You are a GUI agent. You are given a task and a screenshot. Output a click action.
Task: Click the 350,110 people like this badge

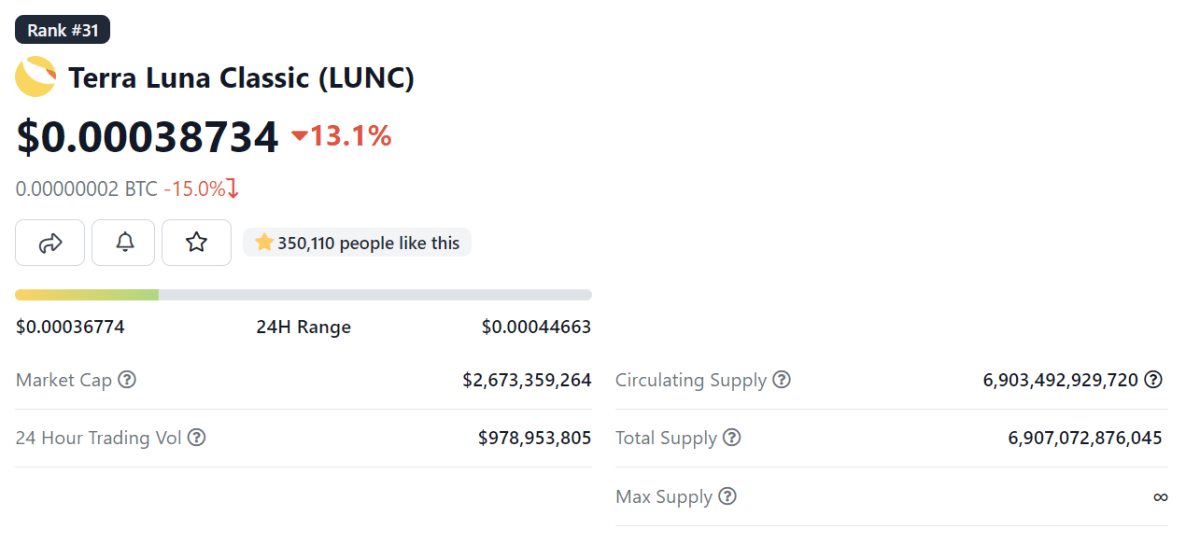point(357,242)
